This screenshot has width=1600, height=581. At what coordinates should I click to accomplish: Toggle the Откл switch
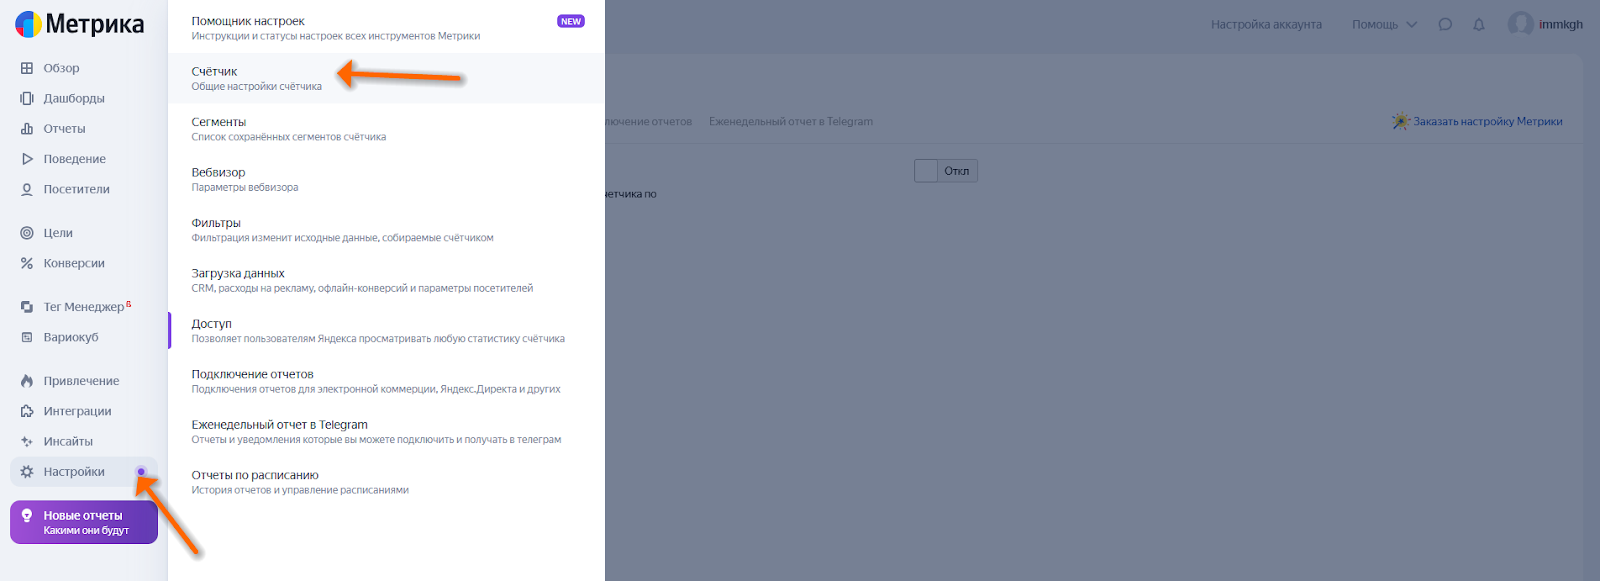[x=946, y=171]
